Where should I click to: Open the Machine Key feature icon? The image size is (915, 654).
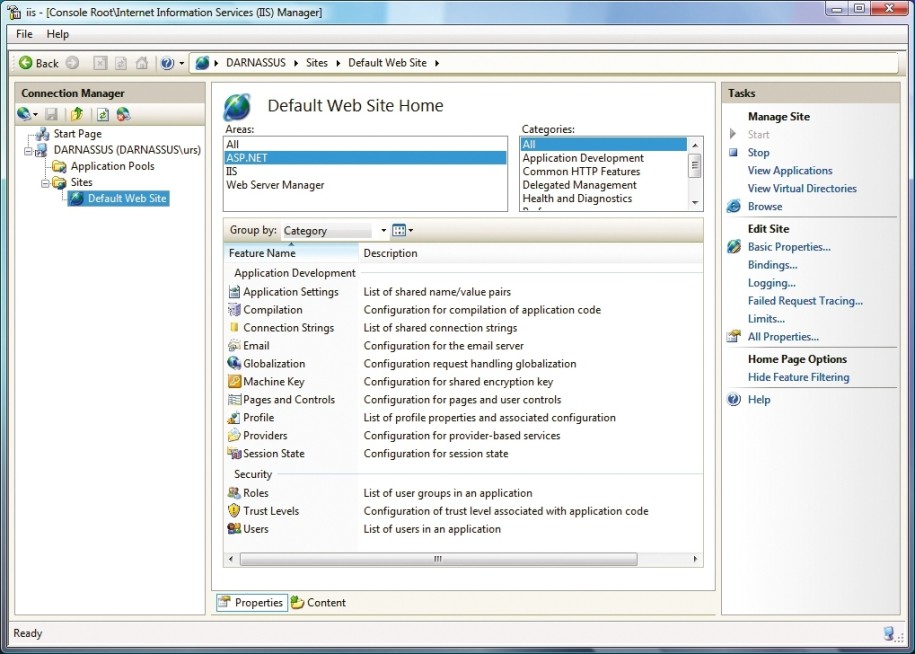tap(234, 382)
